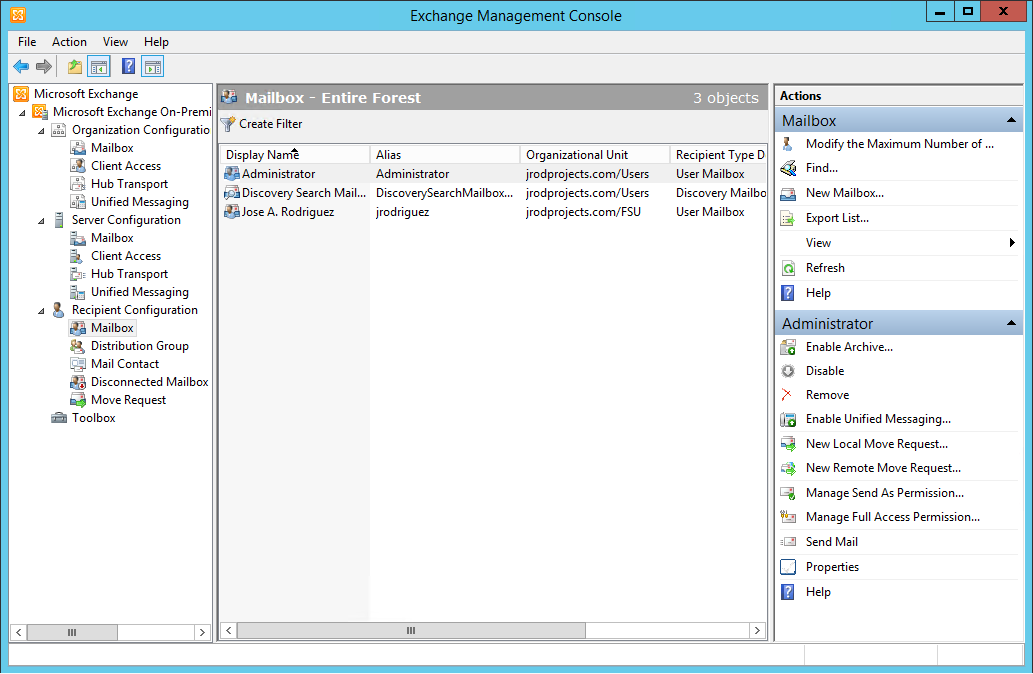This screenshot has height=674, width=1033.
Task: Click the Manage Full Access Permission icon
Action: (788, 517)
